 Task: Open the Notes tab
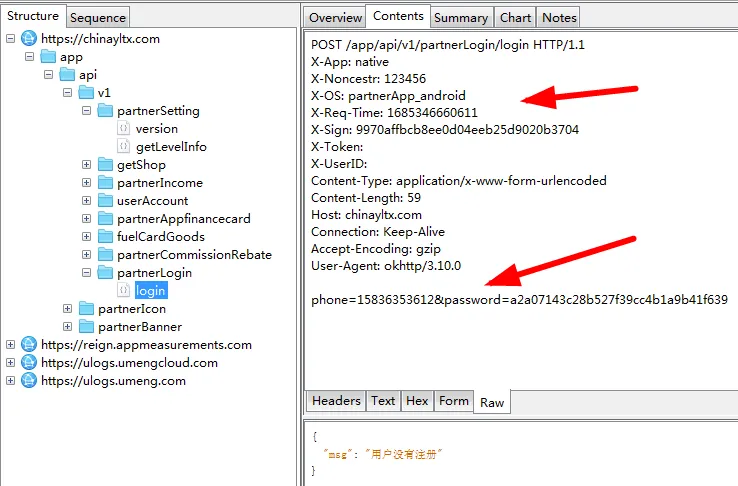coord(559,17)
